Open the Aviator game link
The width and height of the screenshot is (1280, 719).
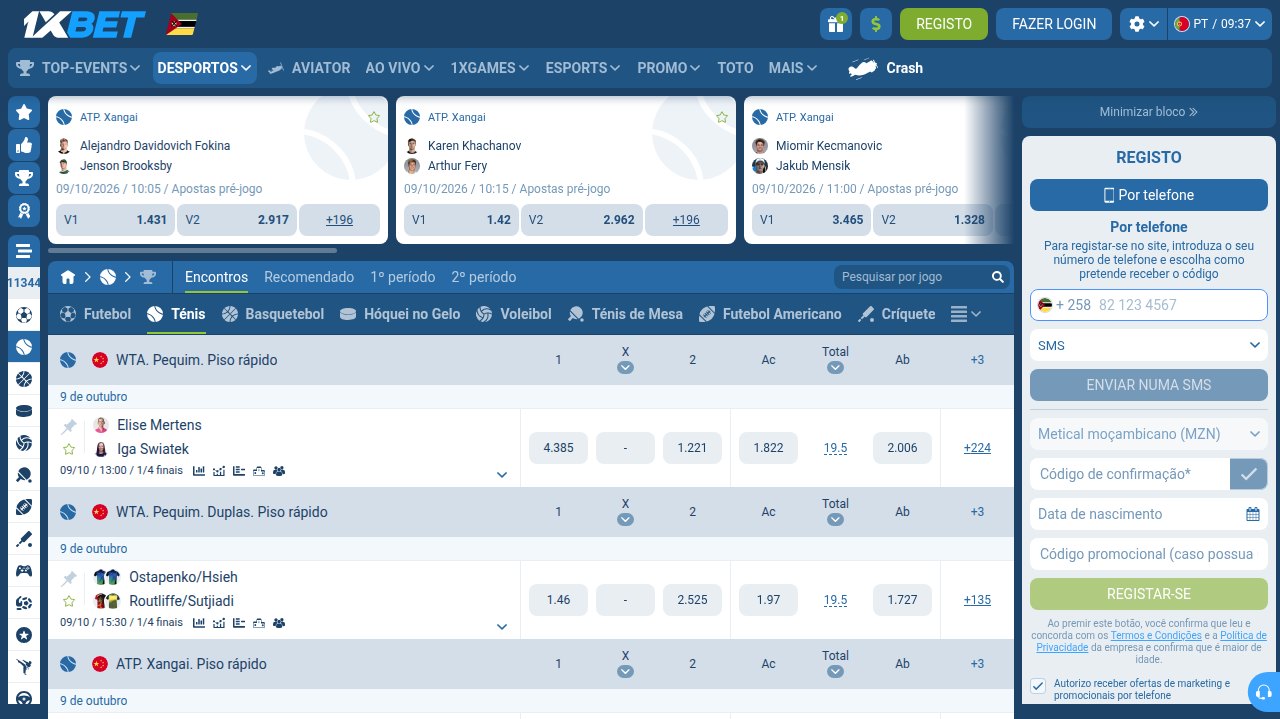[x=310, y=68]
